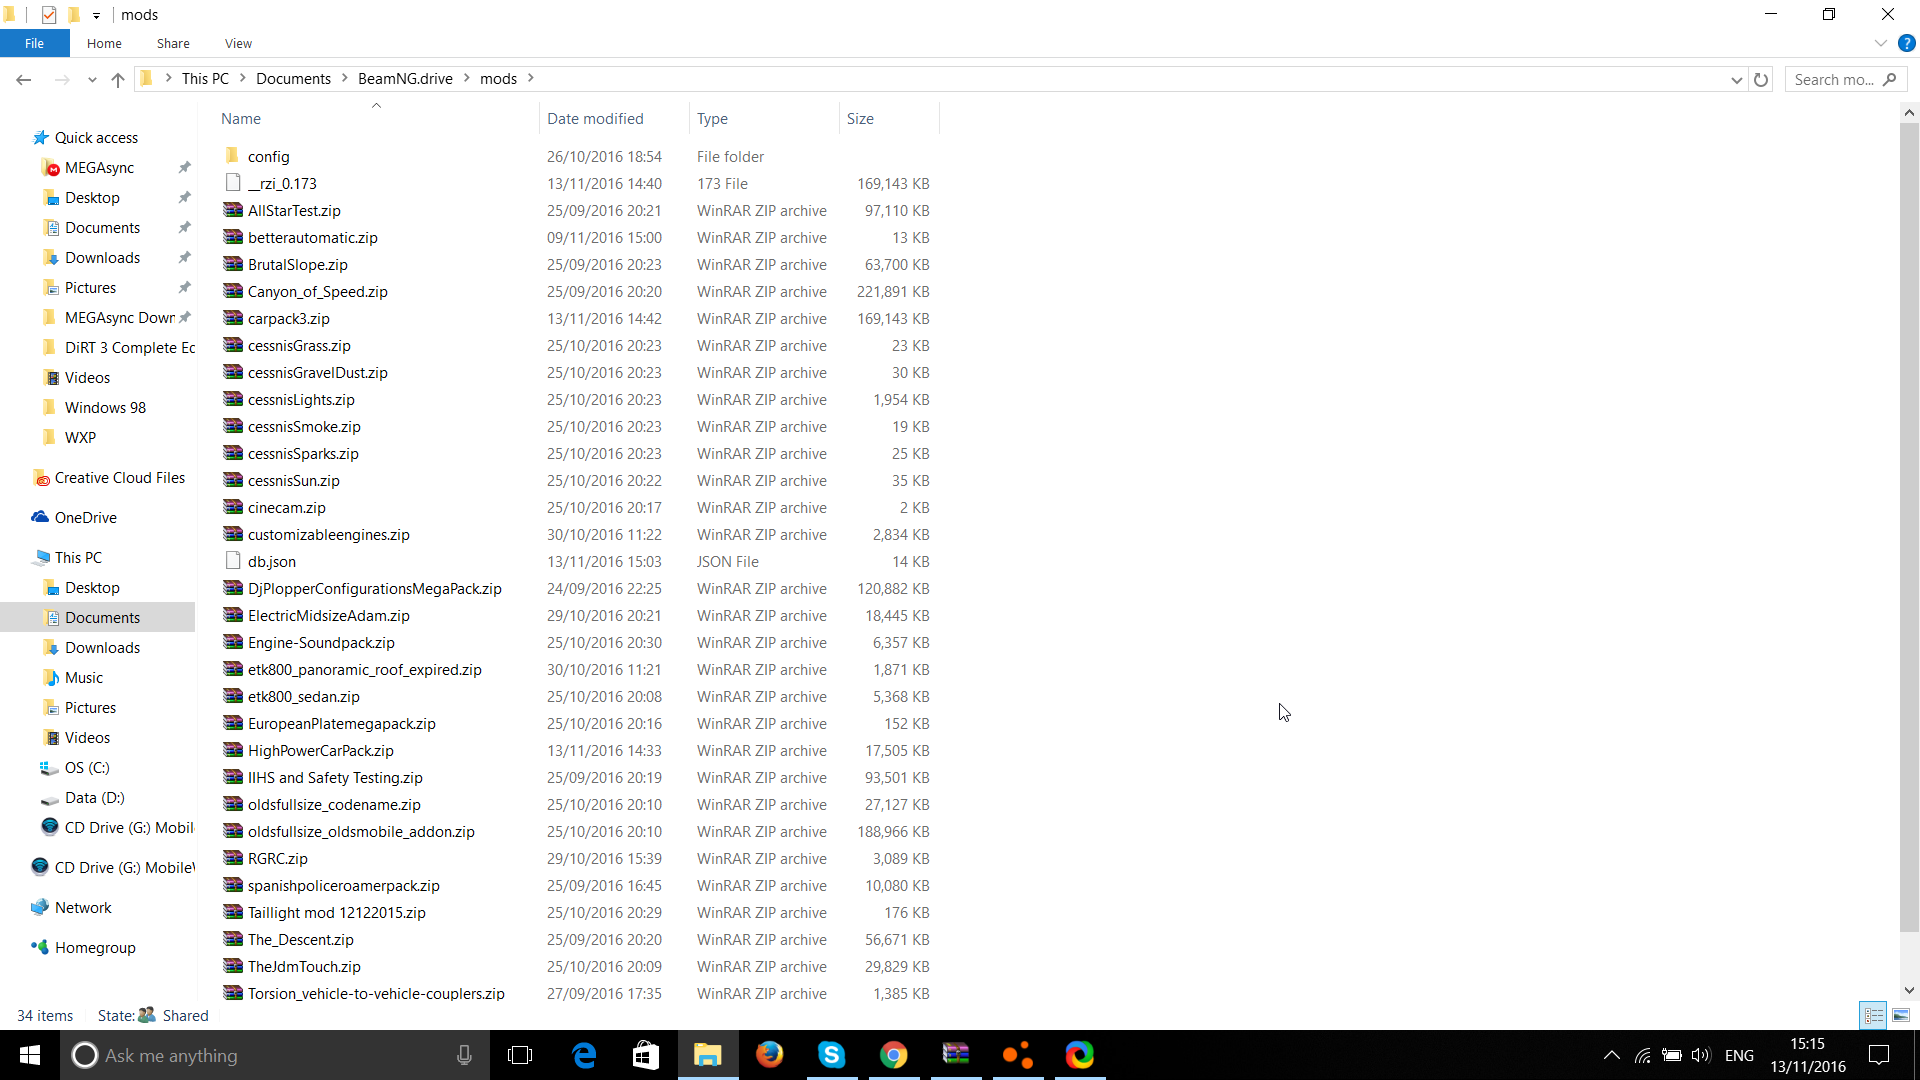
Task: Open recent locations dropdown arrow
Action: (x=92, y=79)
